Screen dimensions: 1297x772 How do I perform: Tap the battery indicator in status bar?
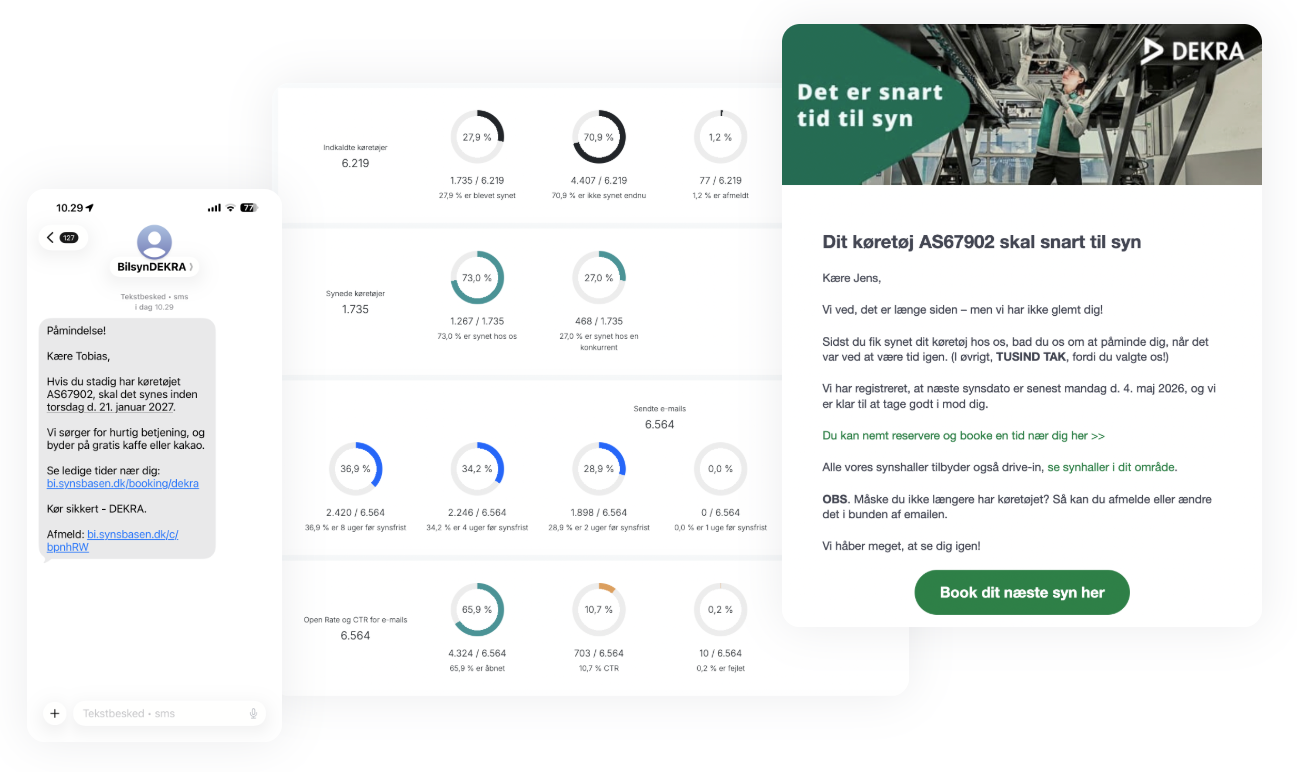pos(248,208)
